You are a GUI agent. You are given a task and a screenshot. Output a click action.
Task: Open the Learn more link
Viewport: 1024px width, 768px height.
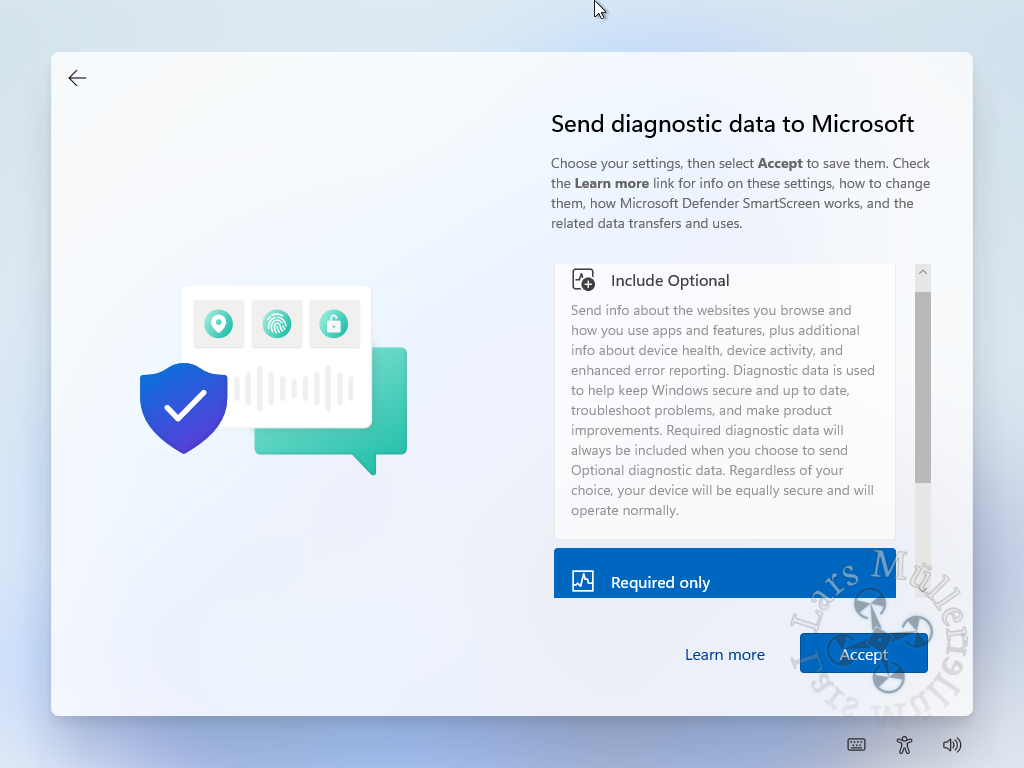[725, 654]
